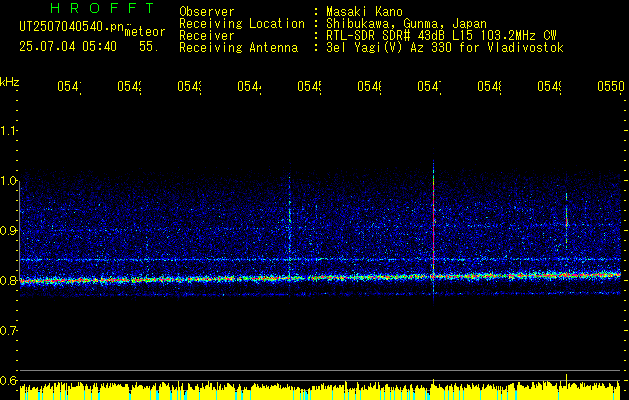Select the file name UT2507040540.pn
This screenshot has width=629, height=400.
(x=72, y=26)
